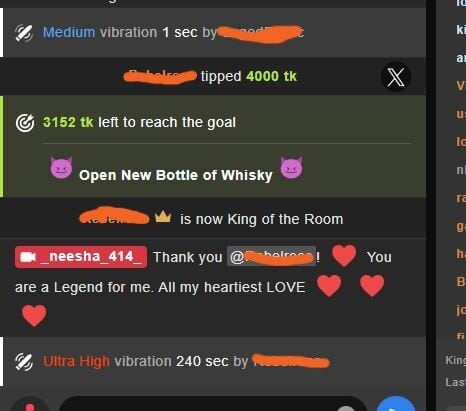Click the emoji button inside message field
Viewport: 466px width, 411px height.
pos(346,408)
